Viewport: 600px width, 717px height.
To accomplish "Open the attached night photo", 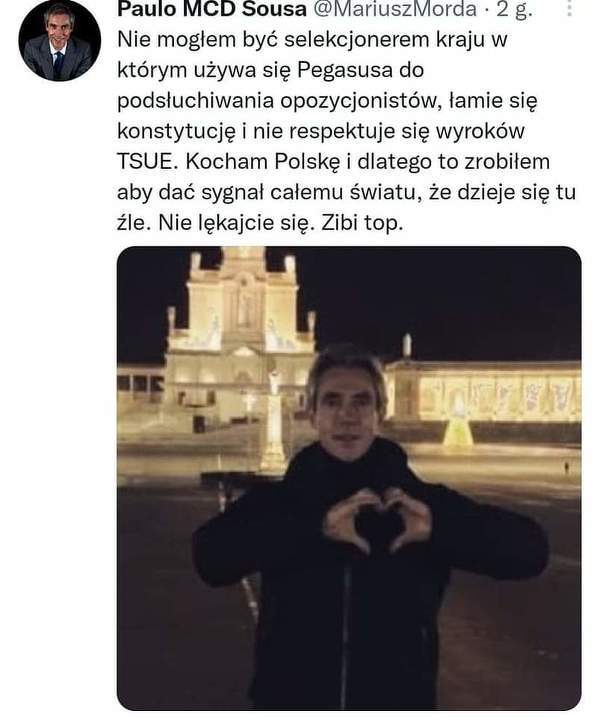I will [x=348, y=478].
